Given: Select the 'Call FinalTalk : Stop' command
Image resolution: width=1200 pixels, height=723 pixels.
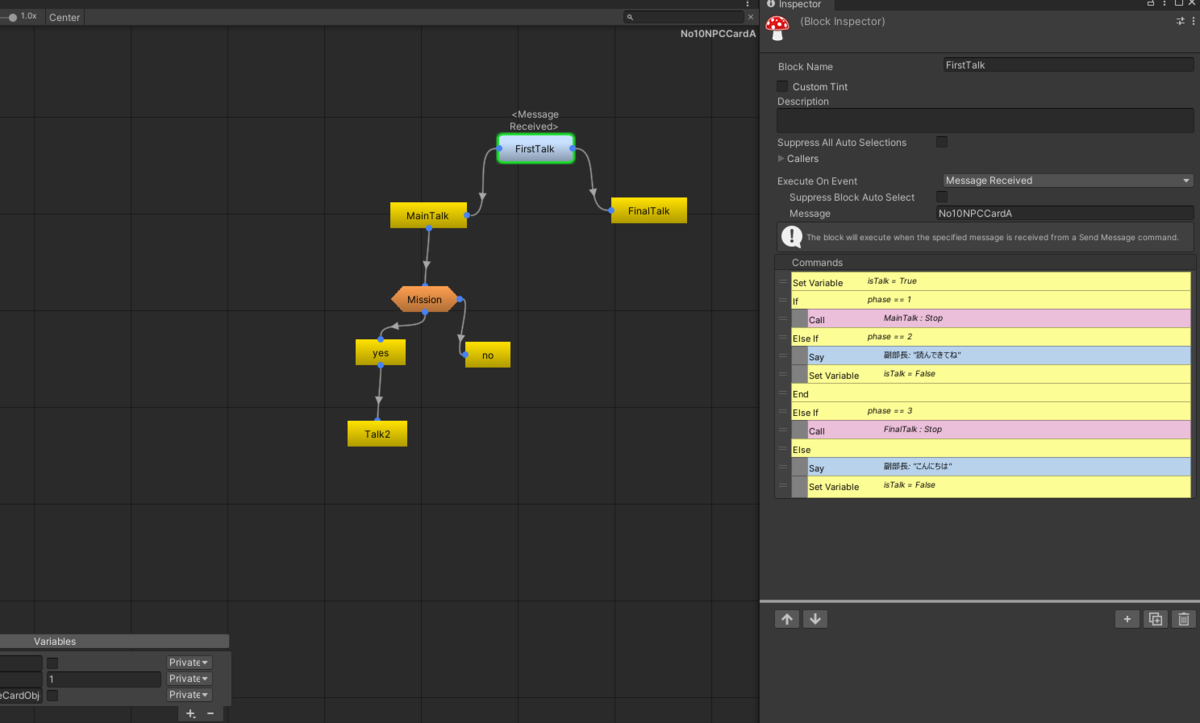Looking at the screenshot, I should 1000,430.
